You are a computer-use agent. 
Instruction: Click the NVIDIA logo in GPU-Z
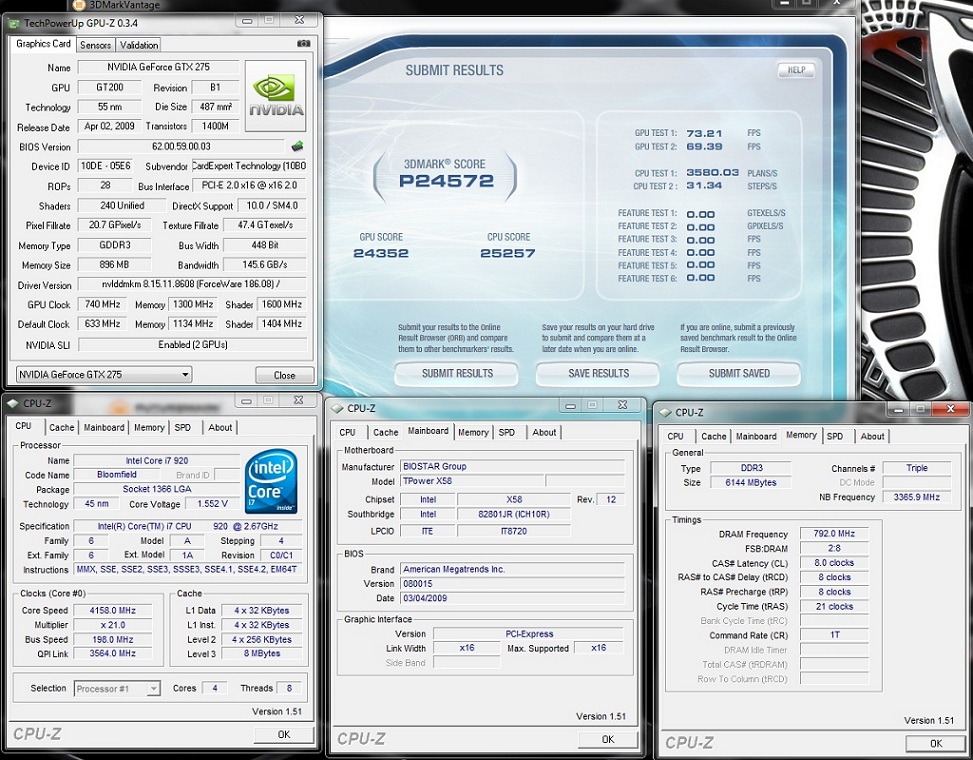[276, 96]
